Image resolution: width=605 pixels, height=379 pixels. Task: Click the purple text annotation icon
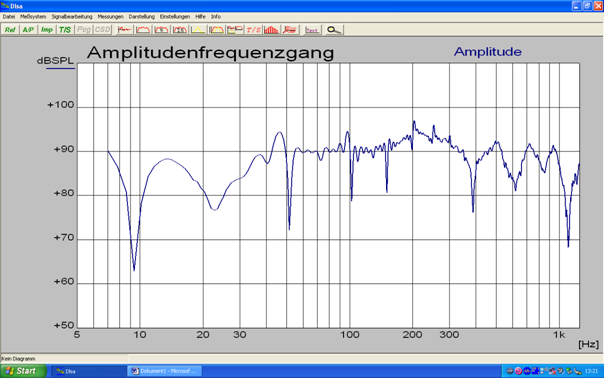point(312,30)
